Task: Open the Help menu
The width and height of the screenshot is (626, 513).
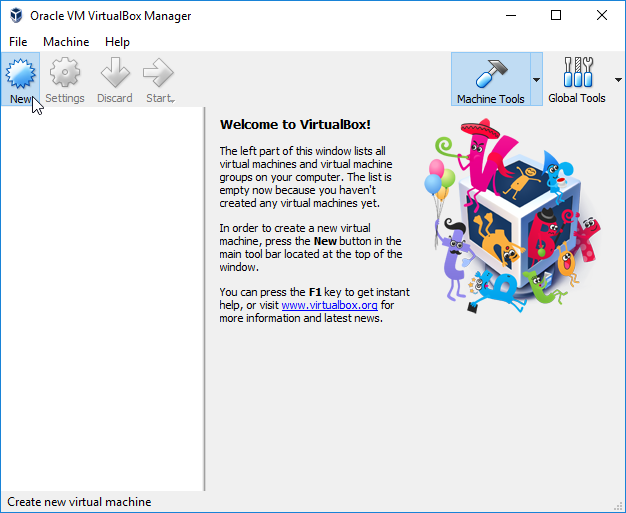Action: pos(117,42)
